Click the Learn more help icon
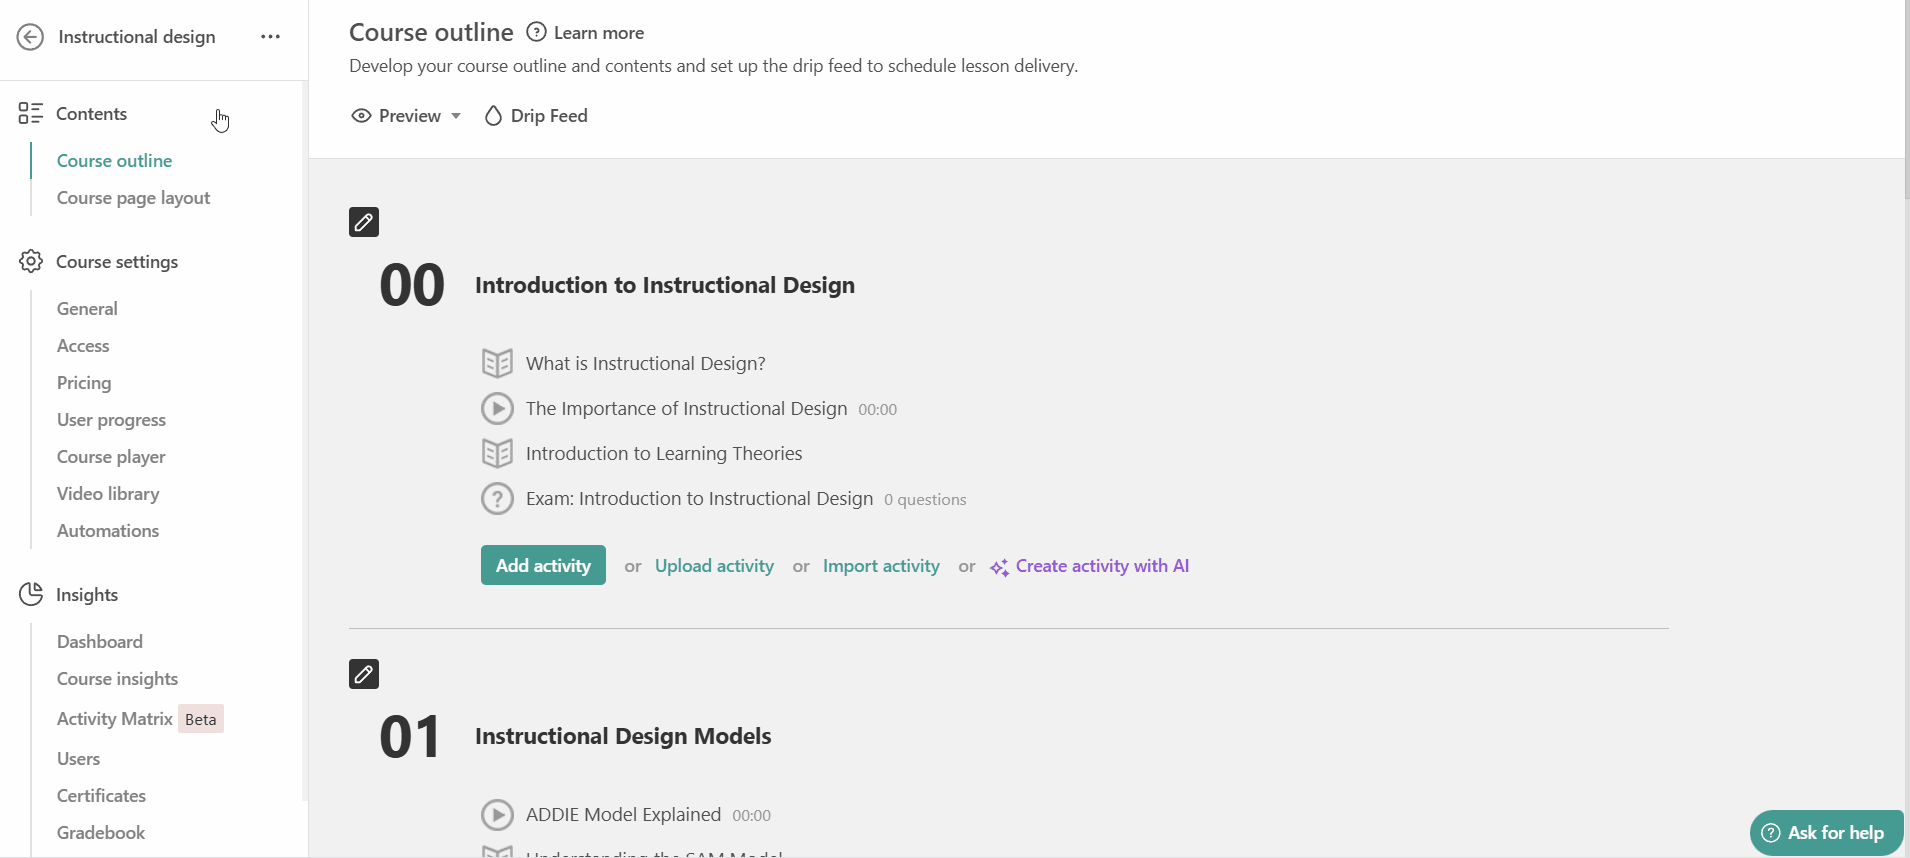 coord(537,32)
